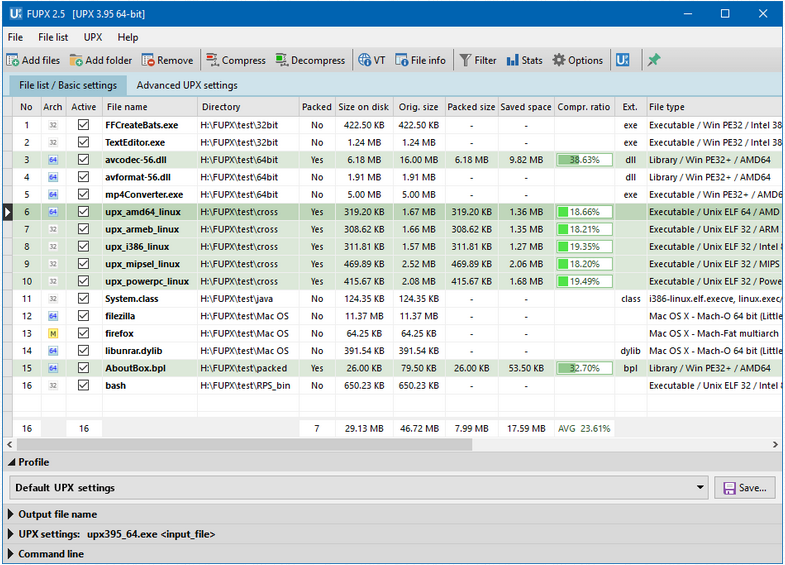785x565 pixels.
Task: Click 32-bit arch icon of FFCreateBats.exe
Action: click(x=53, y=125)
